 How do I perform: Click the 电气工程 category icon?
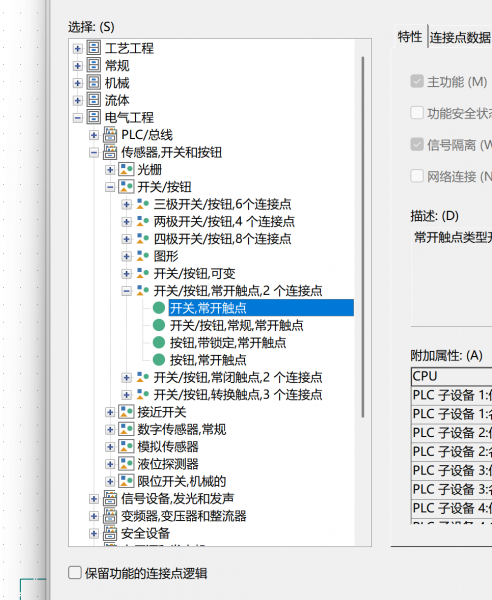click(94, 117)
